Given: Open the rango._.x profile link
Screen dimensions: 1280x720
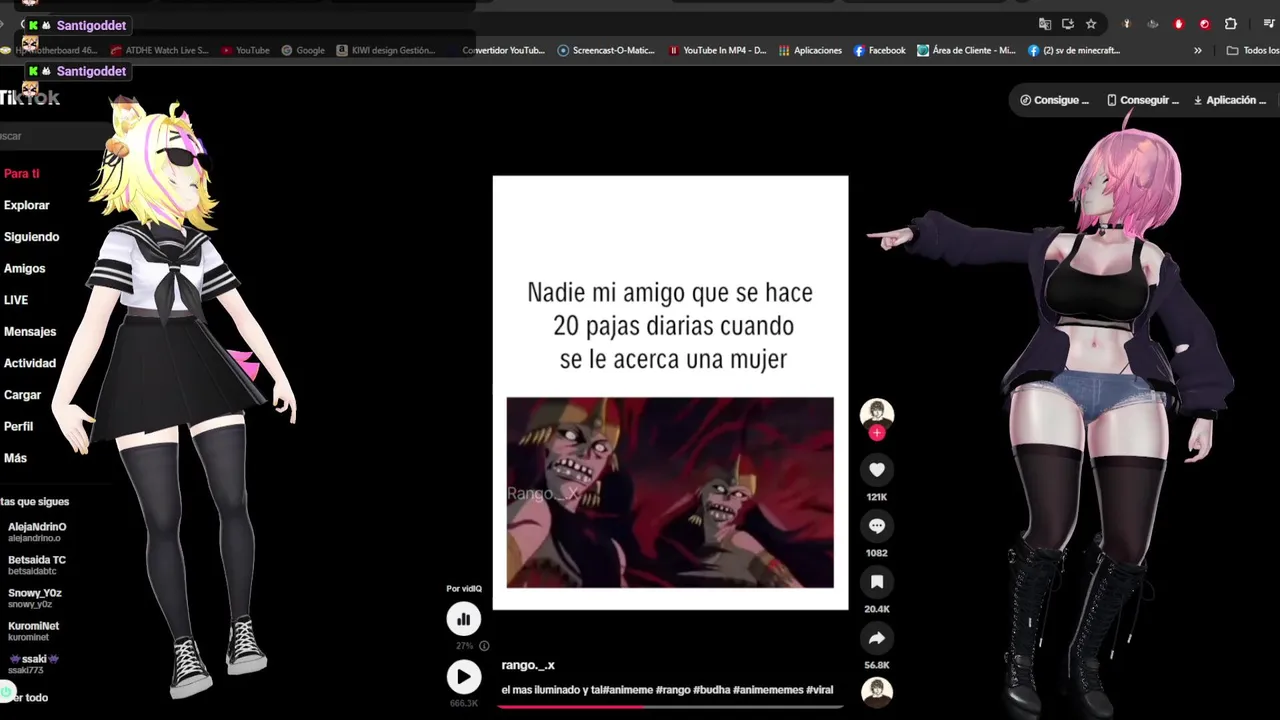Looking at the screenshot, I should tap(528, 665).
